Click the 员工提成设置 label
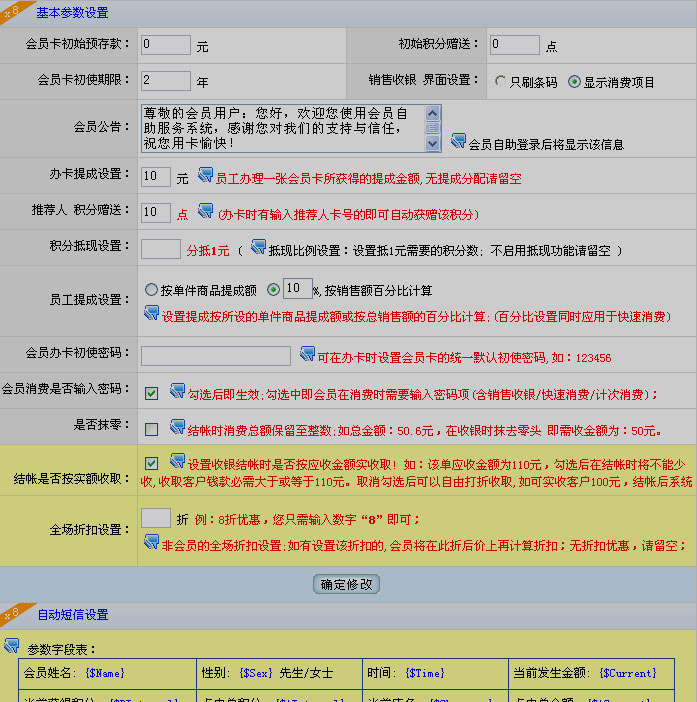 point(90,300)
